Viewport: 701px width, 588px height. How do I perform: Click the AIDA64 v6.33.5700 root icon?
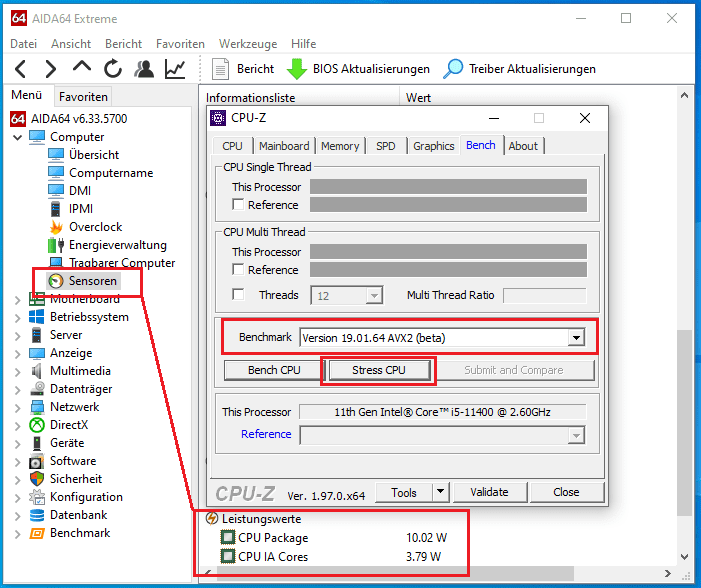click(x=18, y=118)
